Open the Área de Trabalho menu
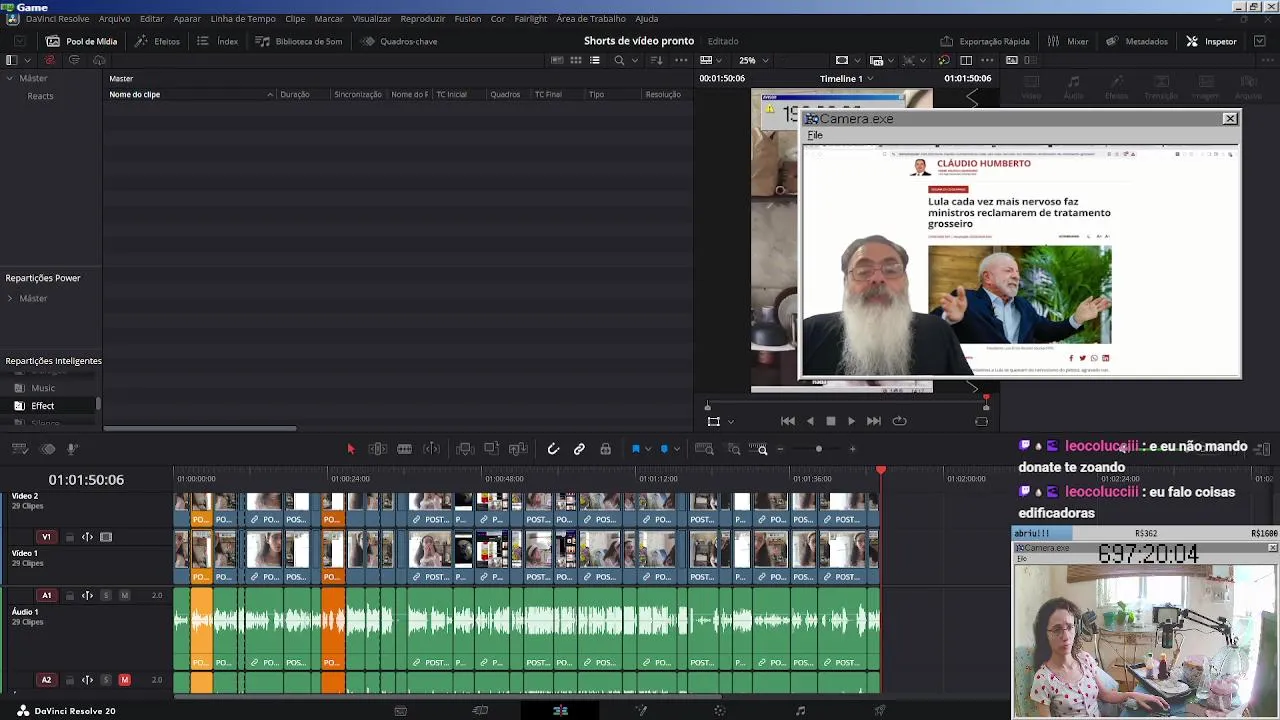The height and width of the screenshot is (720, 1280). [591, 19]
